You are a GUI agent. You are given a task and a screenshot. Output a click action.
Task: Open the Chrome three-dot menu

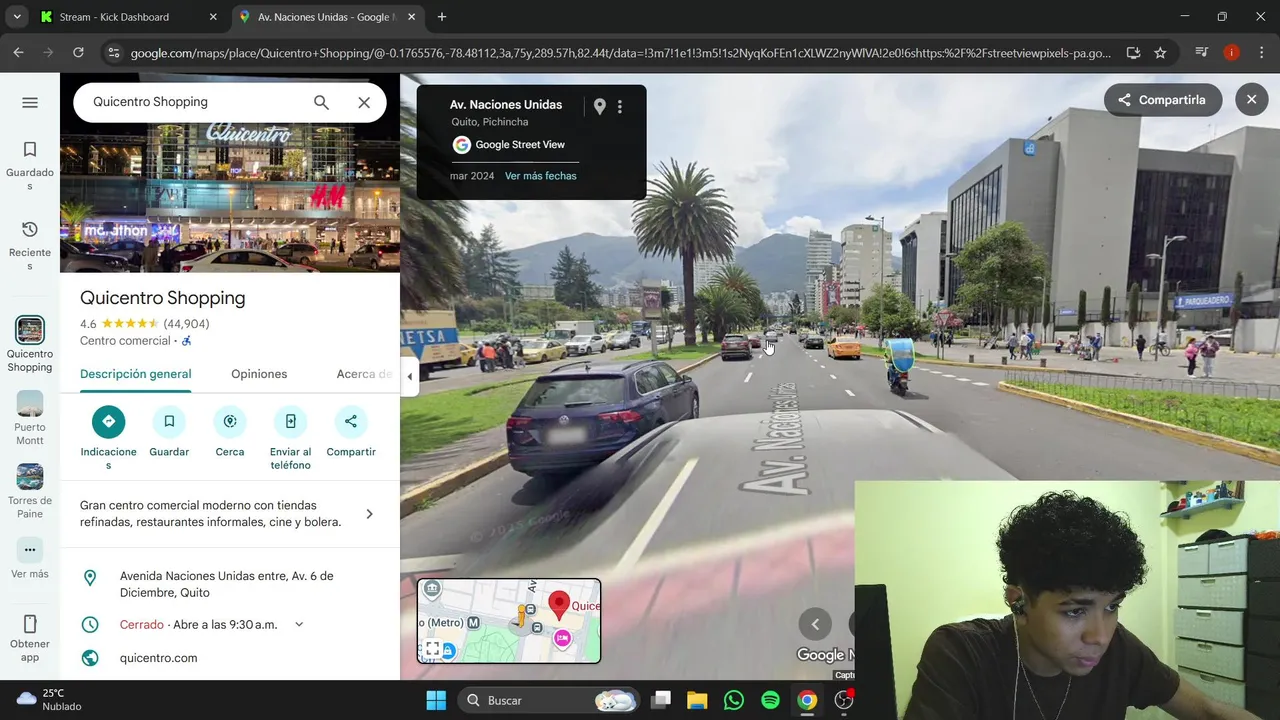(1260, 53)
